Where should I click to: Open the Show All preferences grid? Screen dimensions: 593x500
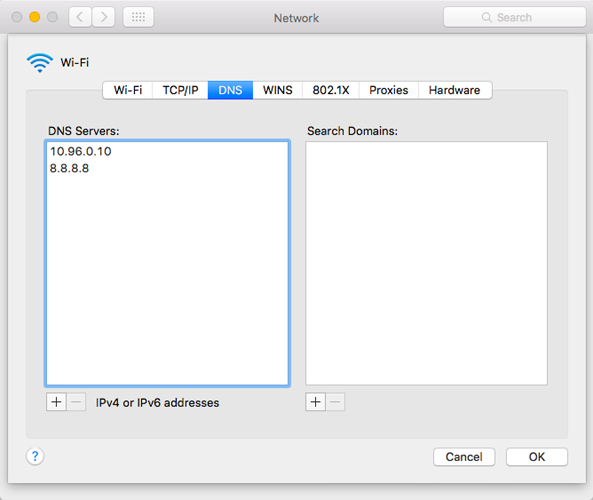point(138,17)
